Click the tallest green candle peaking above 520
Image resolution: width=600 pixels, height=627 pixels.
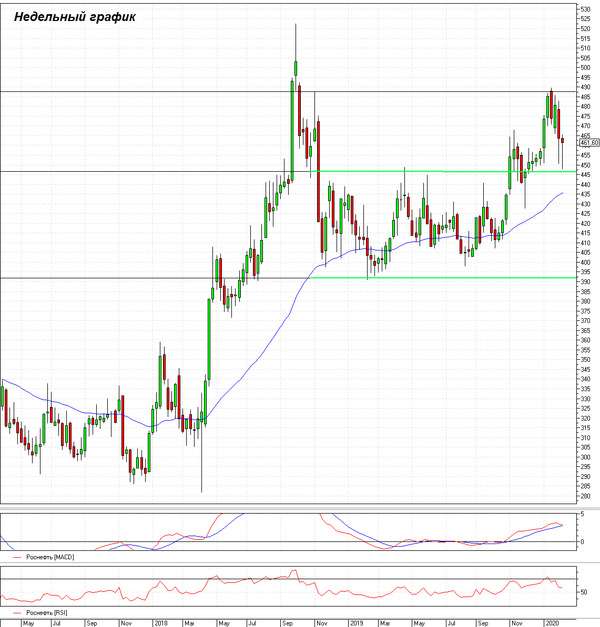[296, 68]
